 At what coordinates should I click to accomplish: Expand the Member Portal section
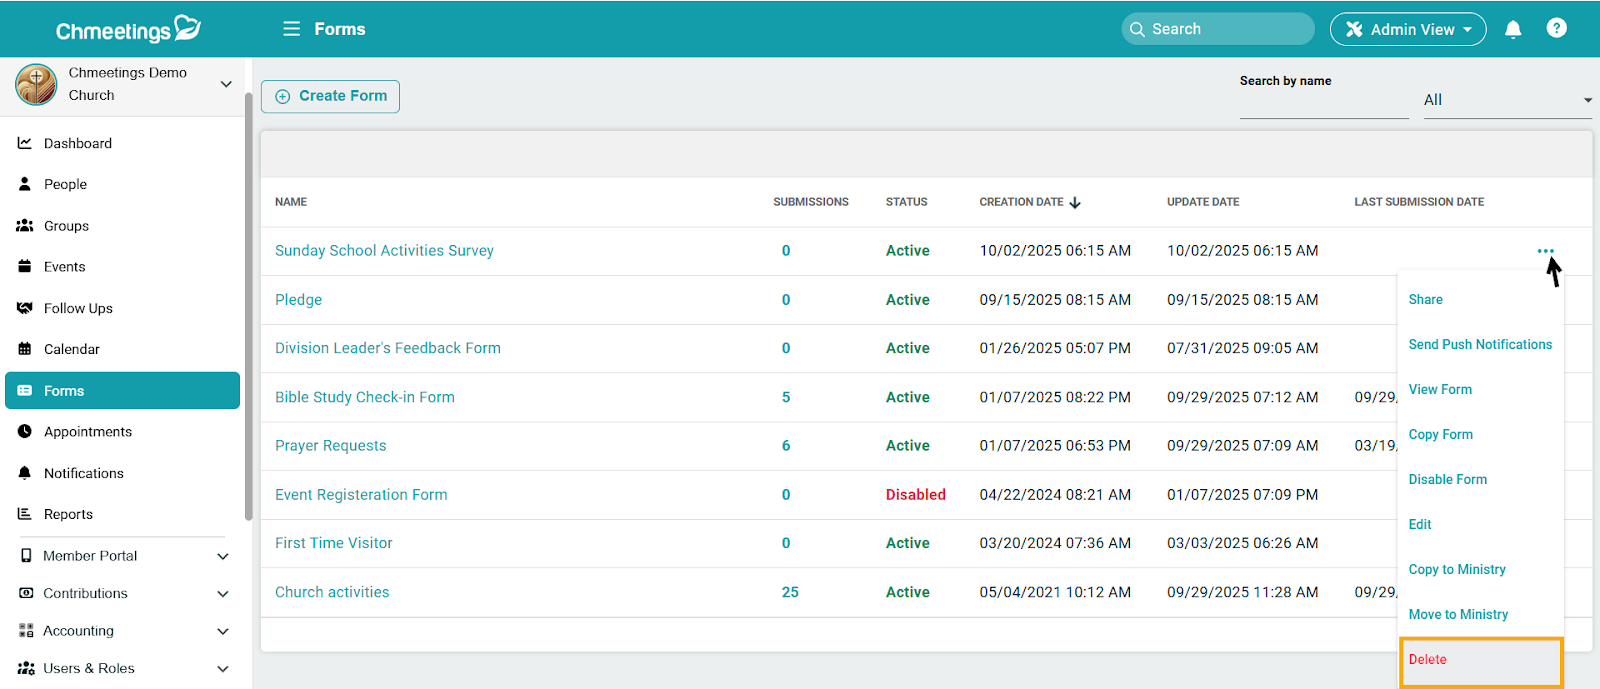tap(222, 556)
